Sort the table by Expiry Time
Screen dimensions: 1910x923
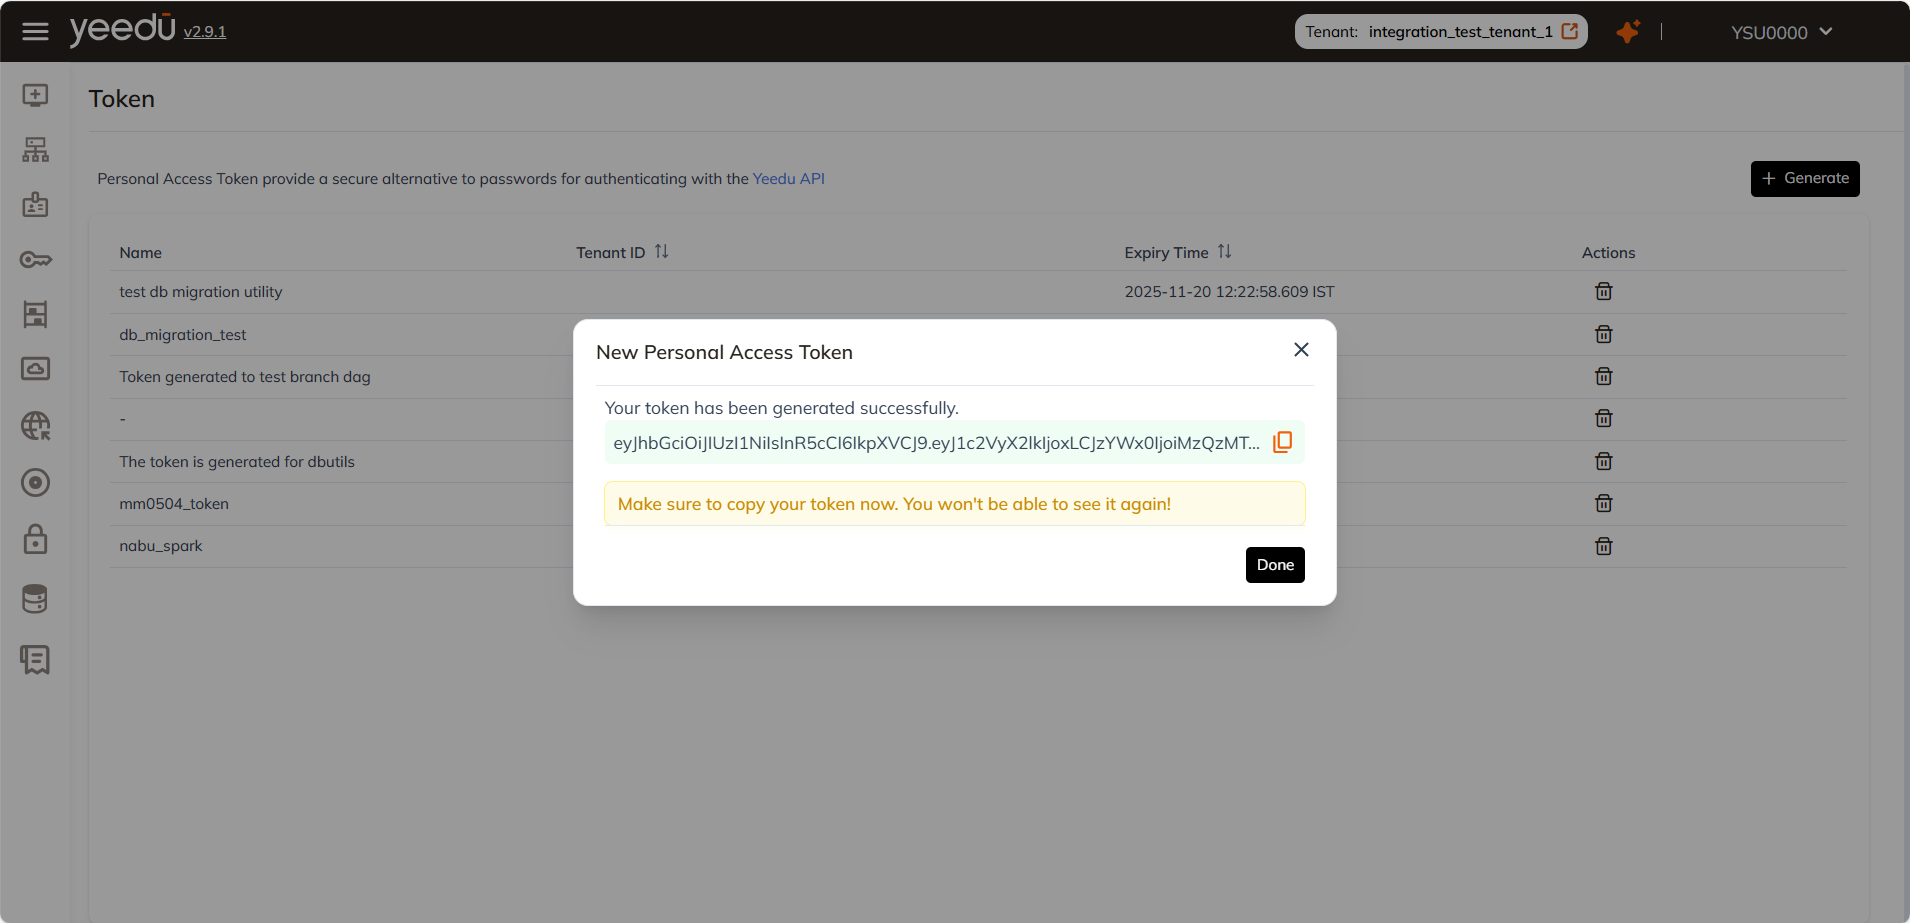coord(1224,252)
